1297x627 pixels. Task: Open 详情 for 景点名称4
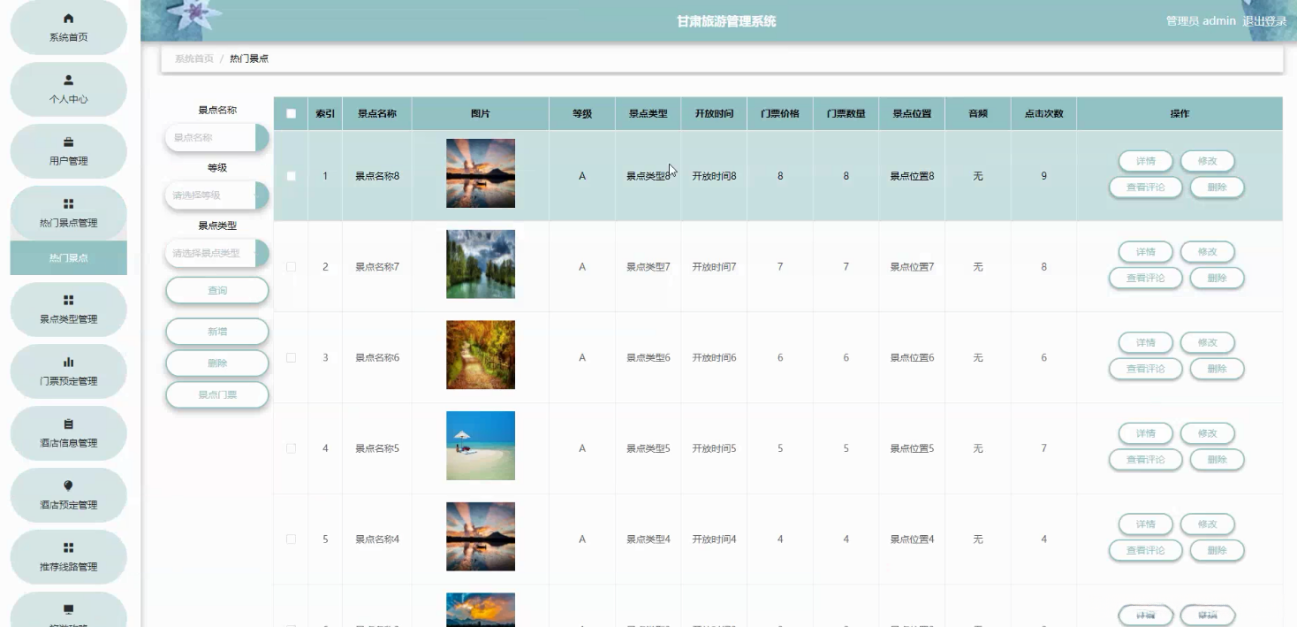(x=1145, y=524)
